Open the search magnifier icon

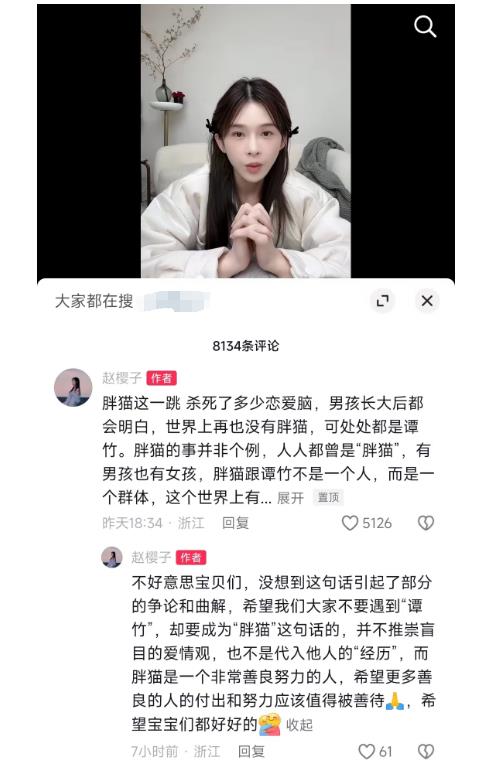tap(425, 26)
